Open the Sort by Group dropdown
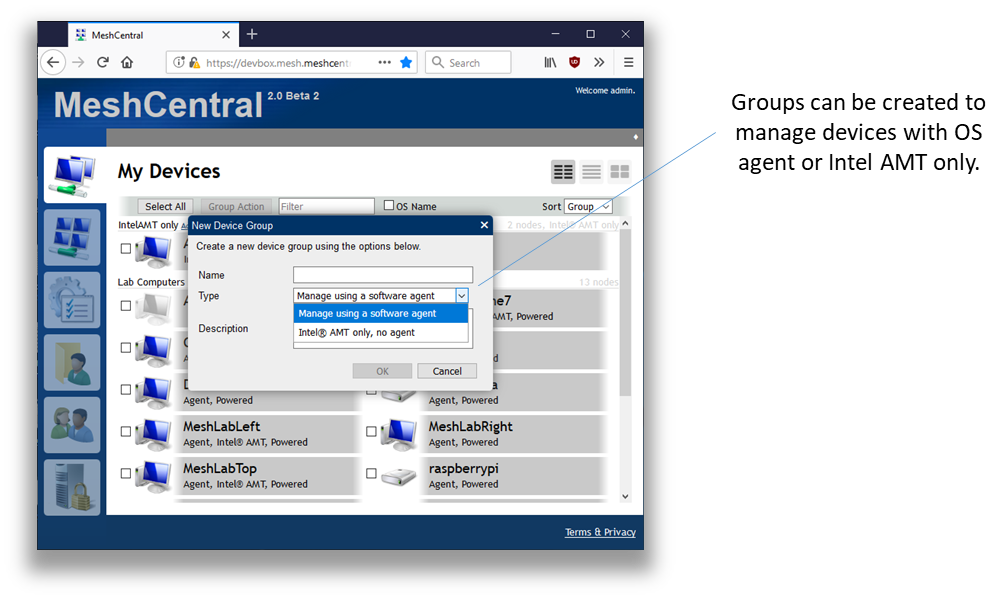Viewport: 1003px width, 600px height. click(x=588, y=207)
